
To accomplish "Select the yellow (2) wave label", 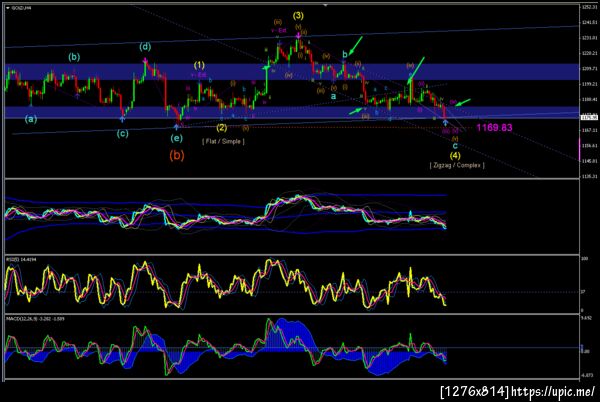I will click(222, 127).
